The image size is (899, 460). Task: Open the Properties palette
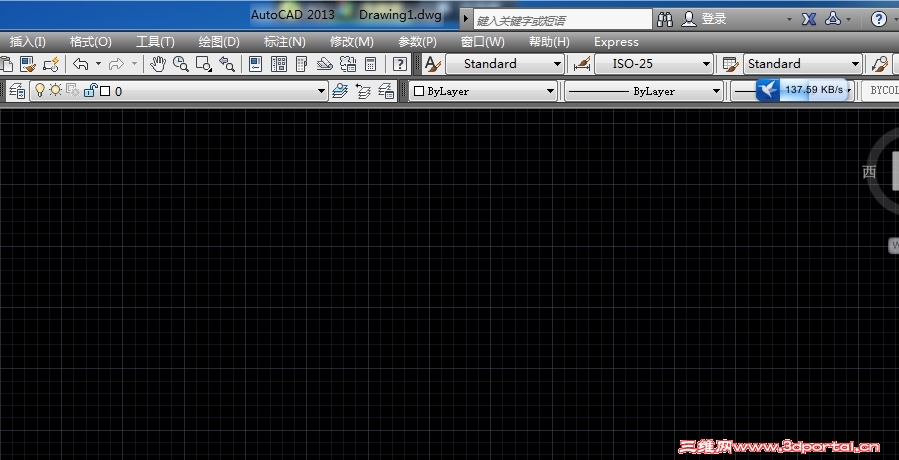[x=256, y=64]
